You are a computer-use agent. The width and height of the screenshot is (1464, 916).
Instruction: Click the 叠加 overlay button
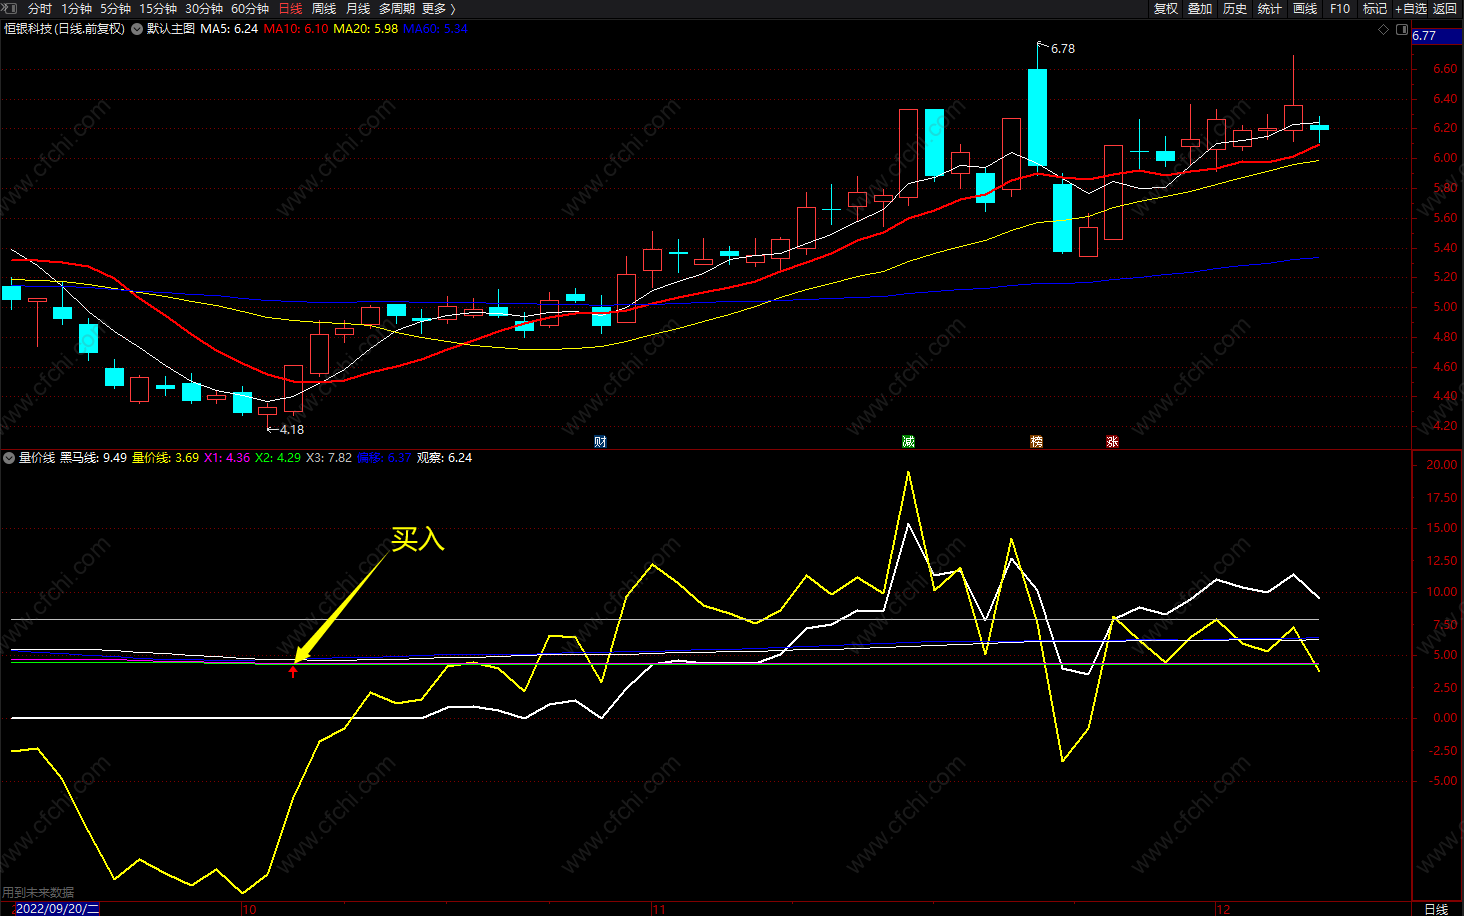coord(1200,8)
